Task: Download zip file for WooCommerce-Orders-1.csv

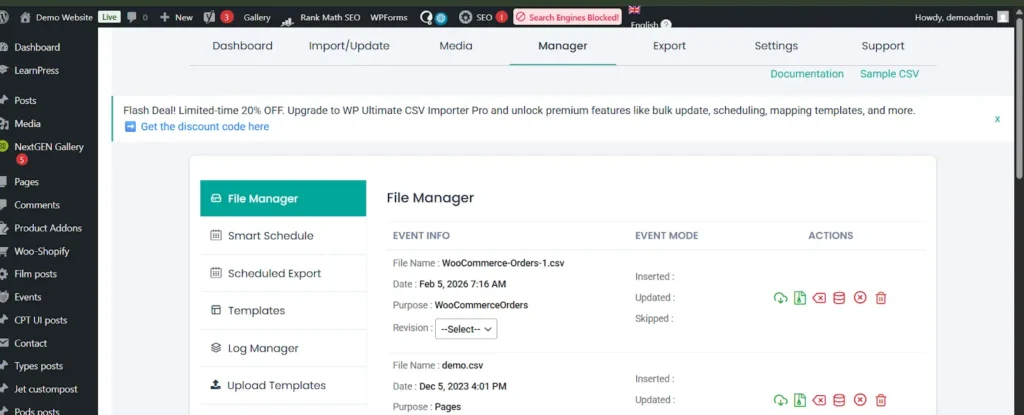Action: pos(799,298)
